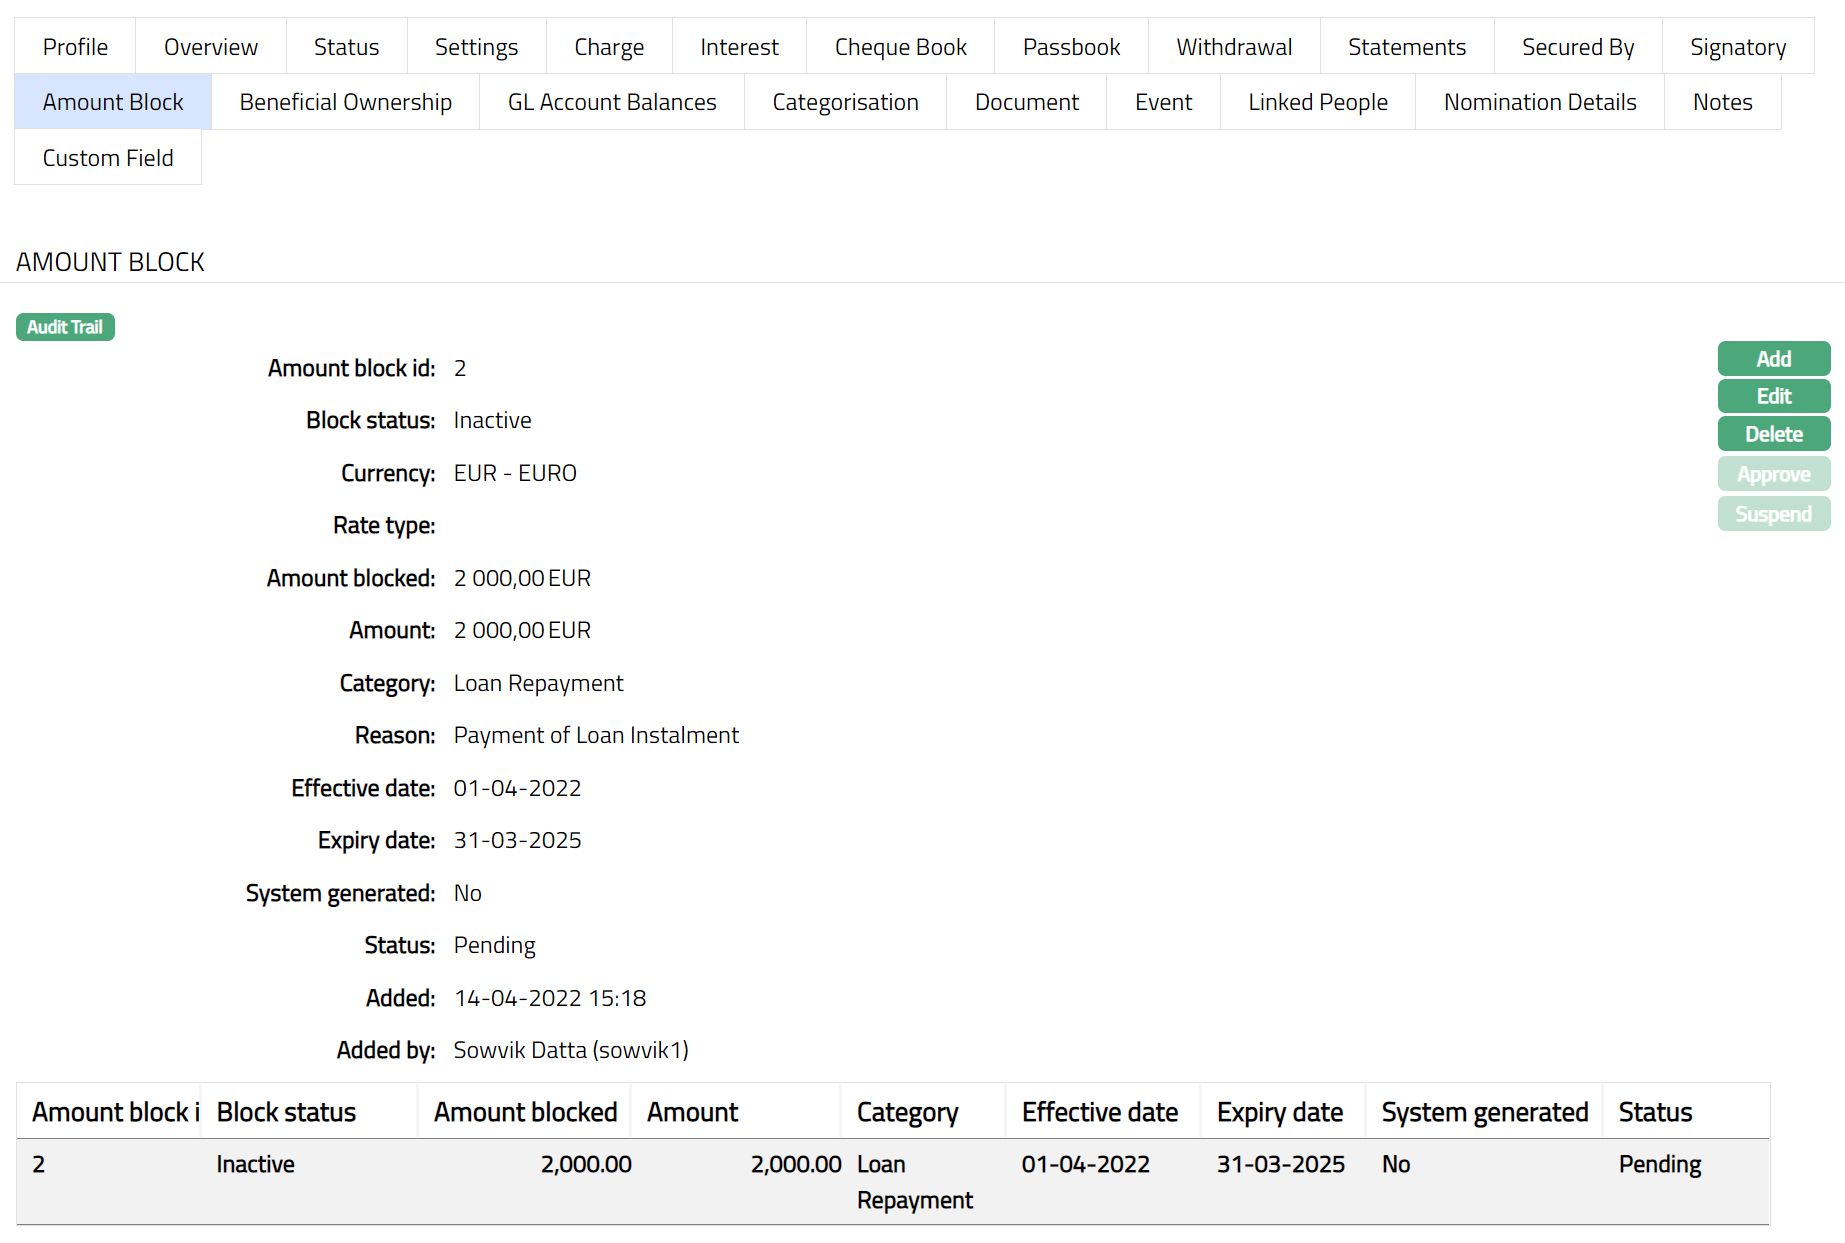The height and width of the screenshot is (1243, 1845).
Task: Open the Nomination Details tab
Action: pos(1539,102)
